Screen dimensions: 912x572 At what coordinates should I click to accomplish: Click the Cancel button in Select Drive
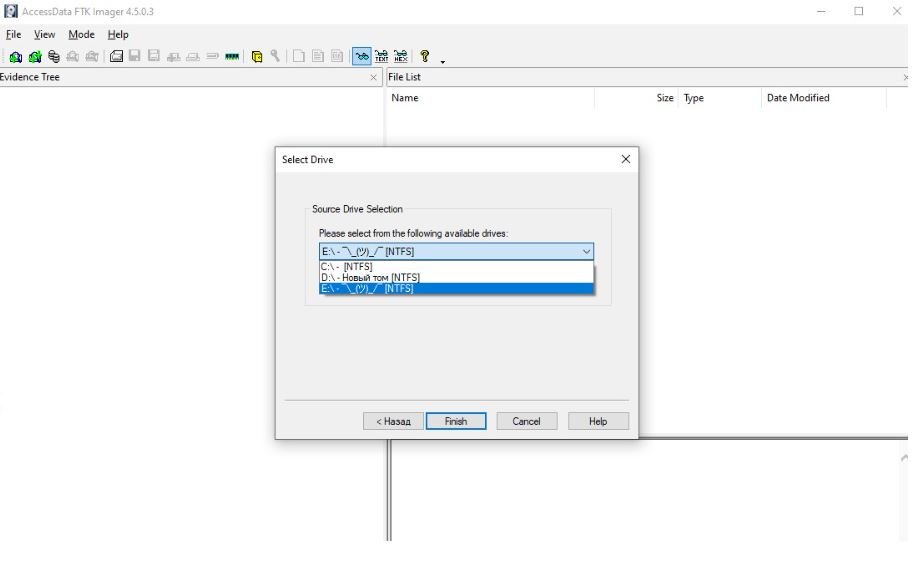click(x=526, y=421)
